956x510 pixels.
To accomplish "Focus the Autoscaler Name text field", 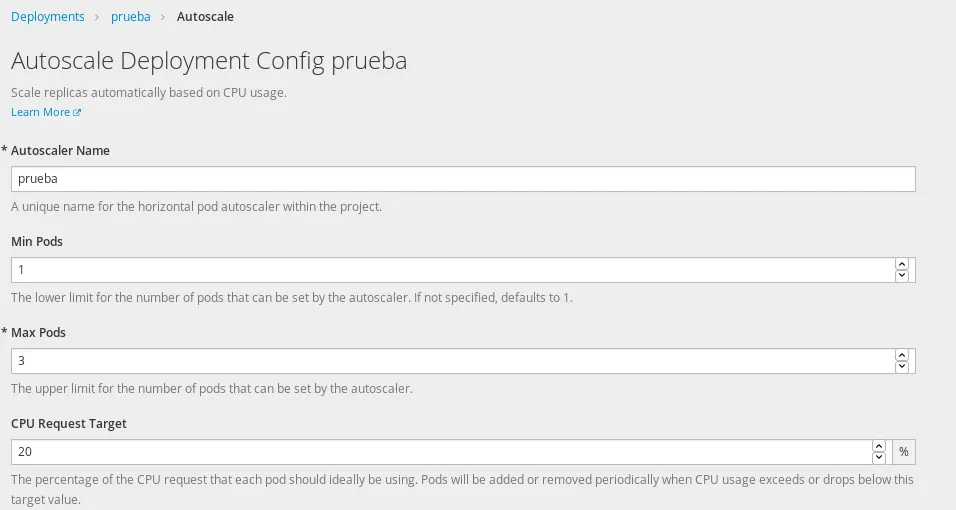I will tap(462, 178).
